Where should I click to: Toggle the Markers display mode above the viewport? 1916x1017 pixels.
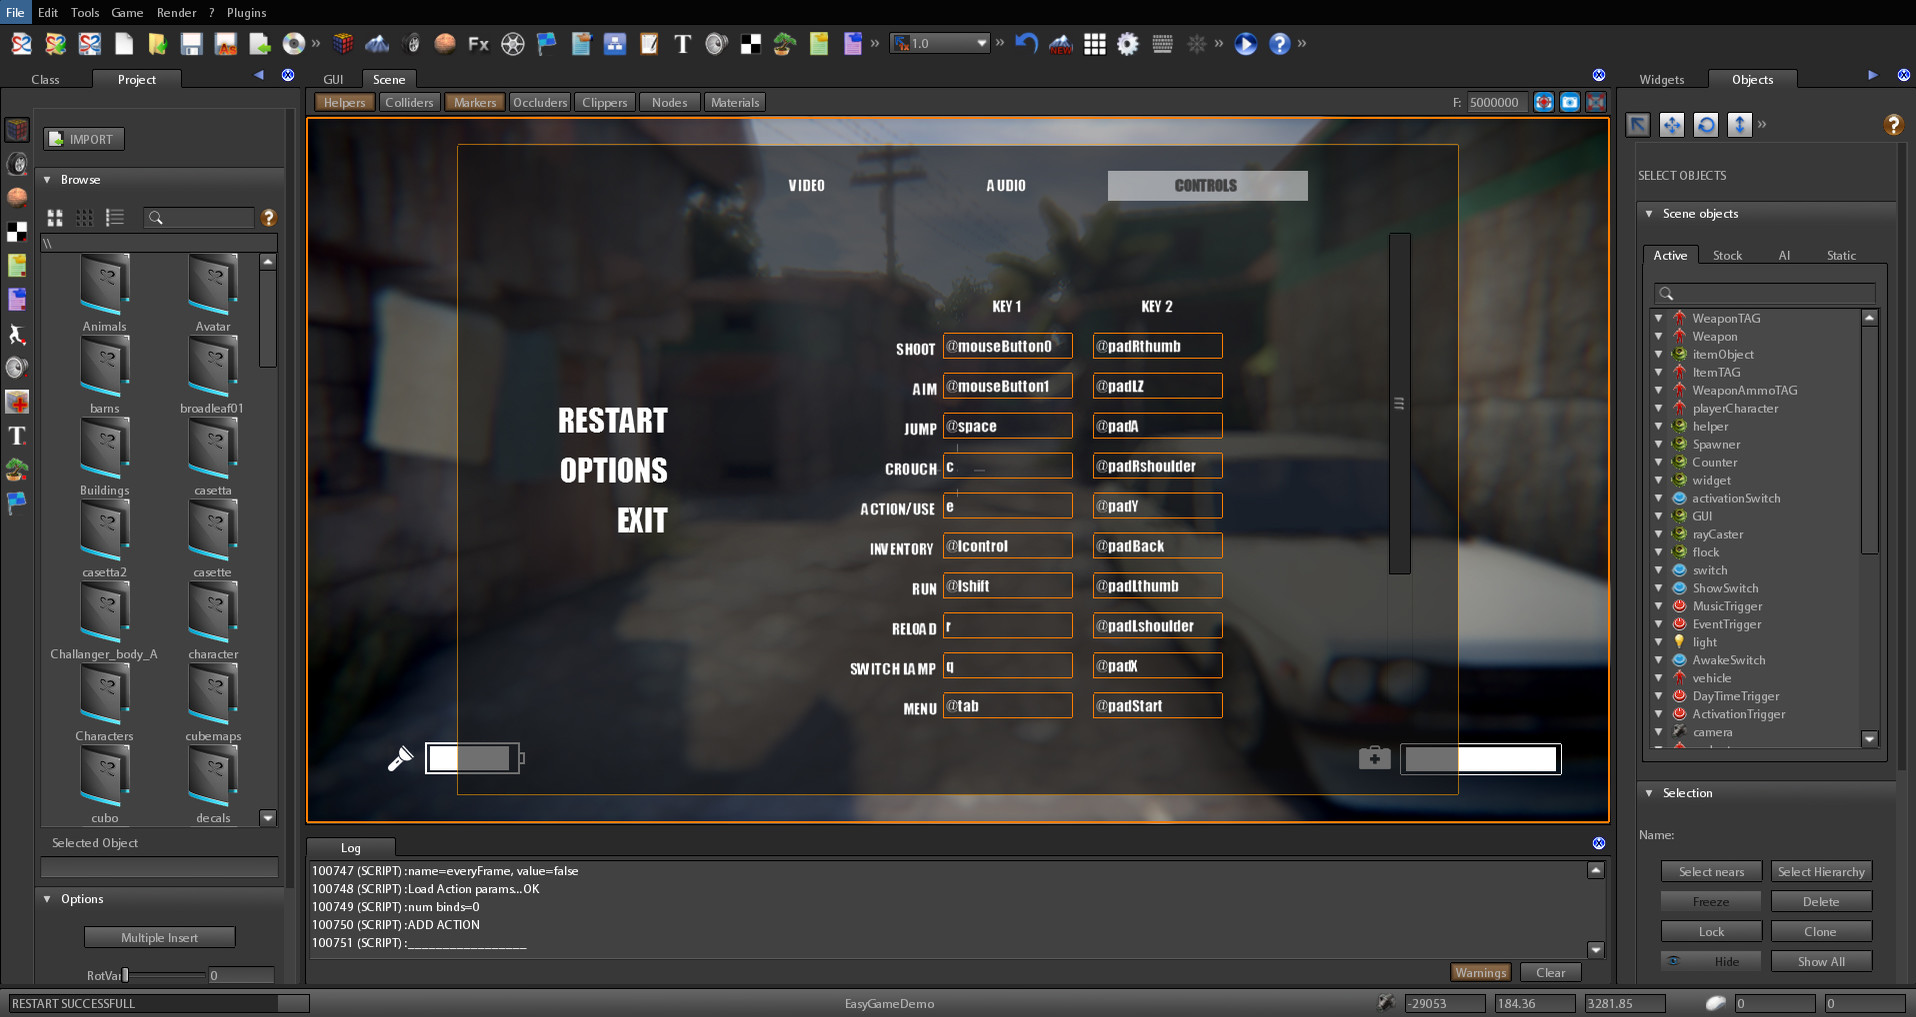point(474,101)
